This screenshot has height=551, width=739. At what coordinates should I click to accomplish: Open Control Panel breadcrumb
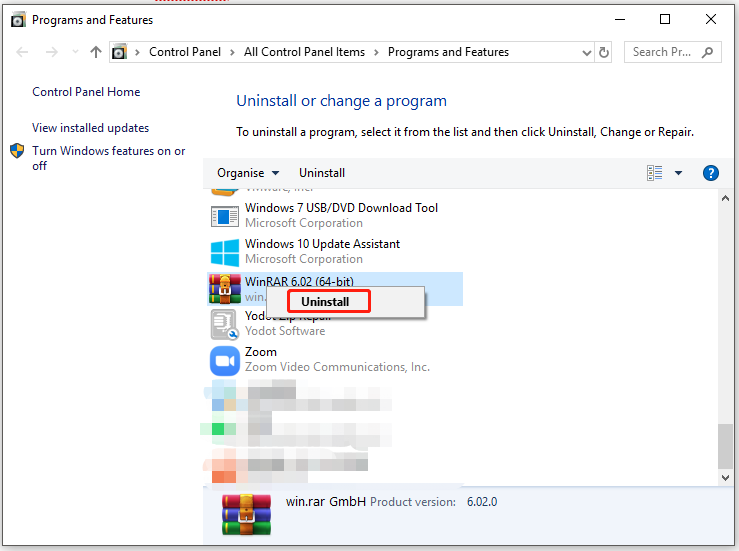[x=185, y=52]
